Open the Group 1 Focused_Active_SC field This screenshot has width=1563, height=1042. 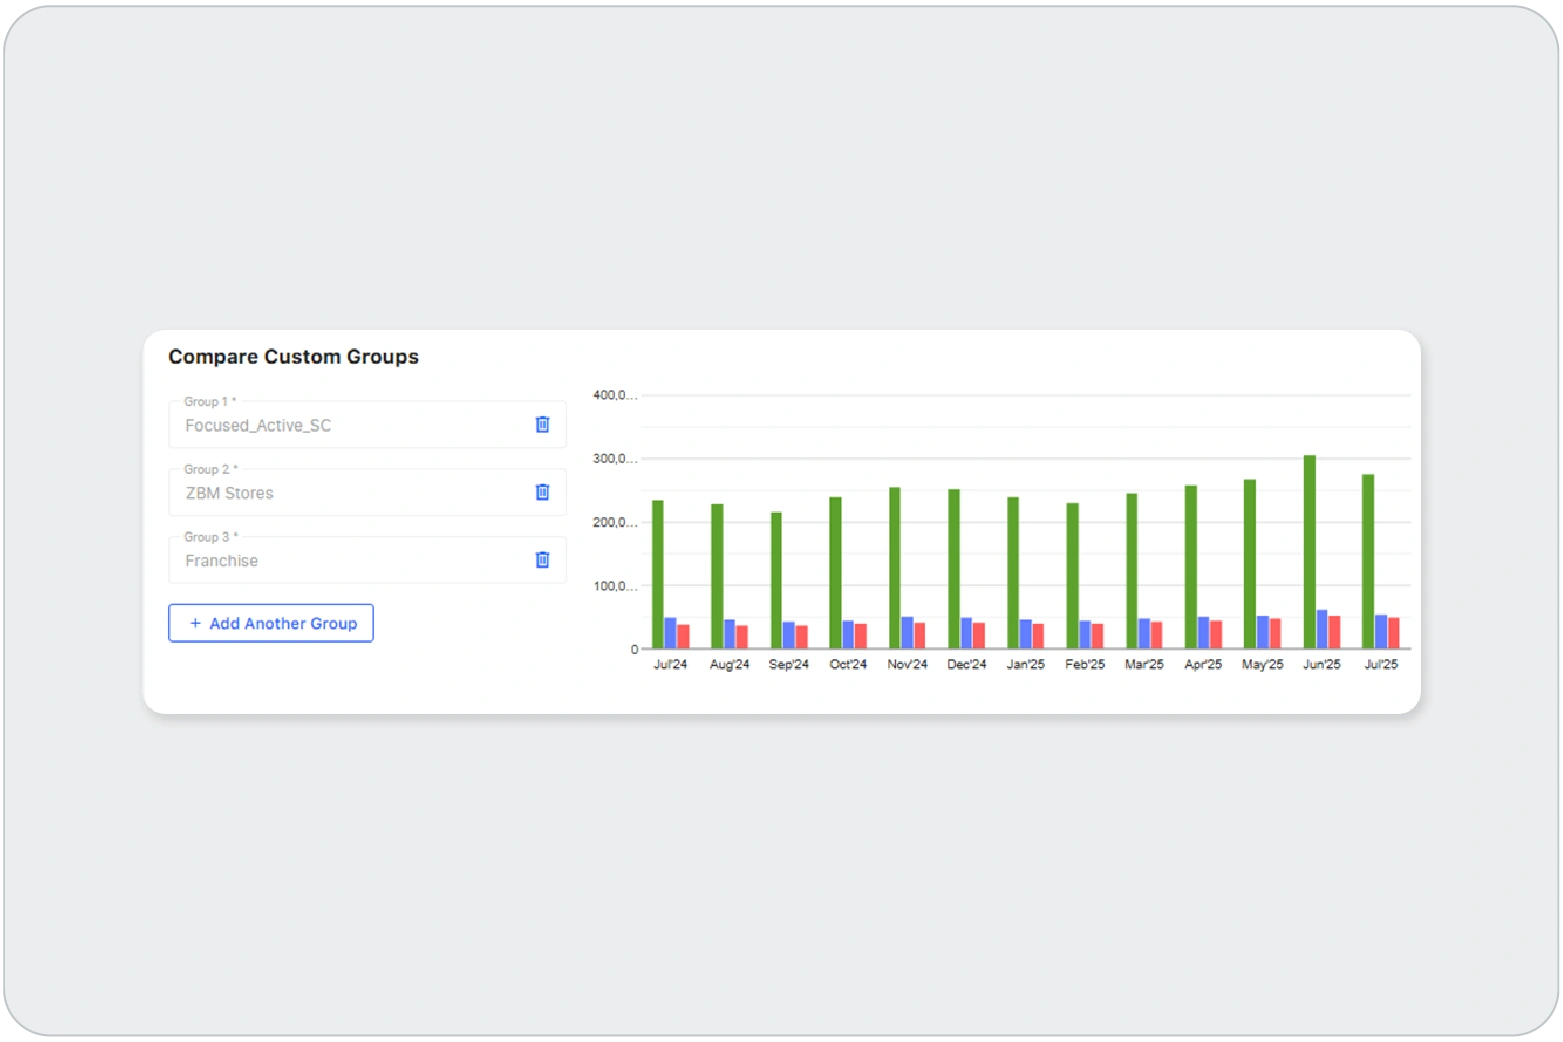click(x=350, y=425)
